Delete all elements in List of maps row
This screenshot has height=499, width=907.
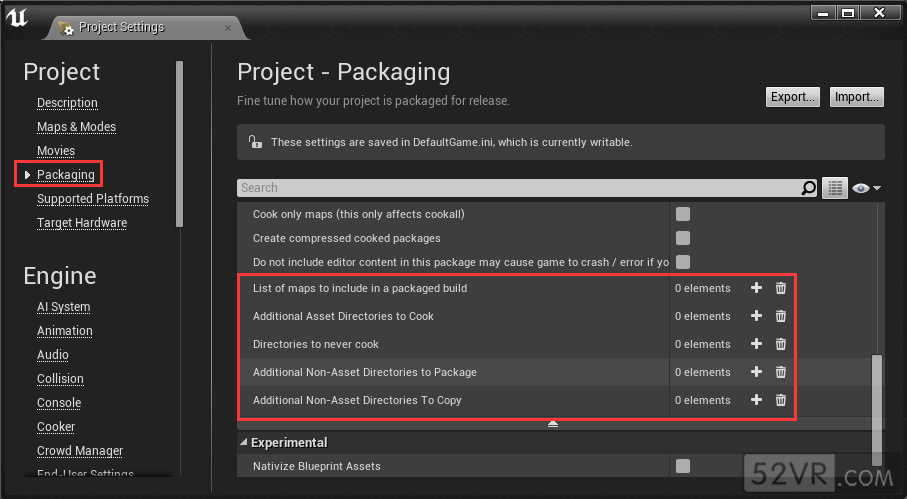click(x=781, y=288)
